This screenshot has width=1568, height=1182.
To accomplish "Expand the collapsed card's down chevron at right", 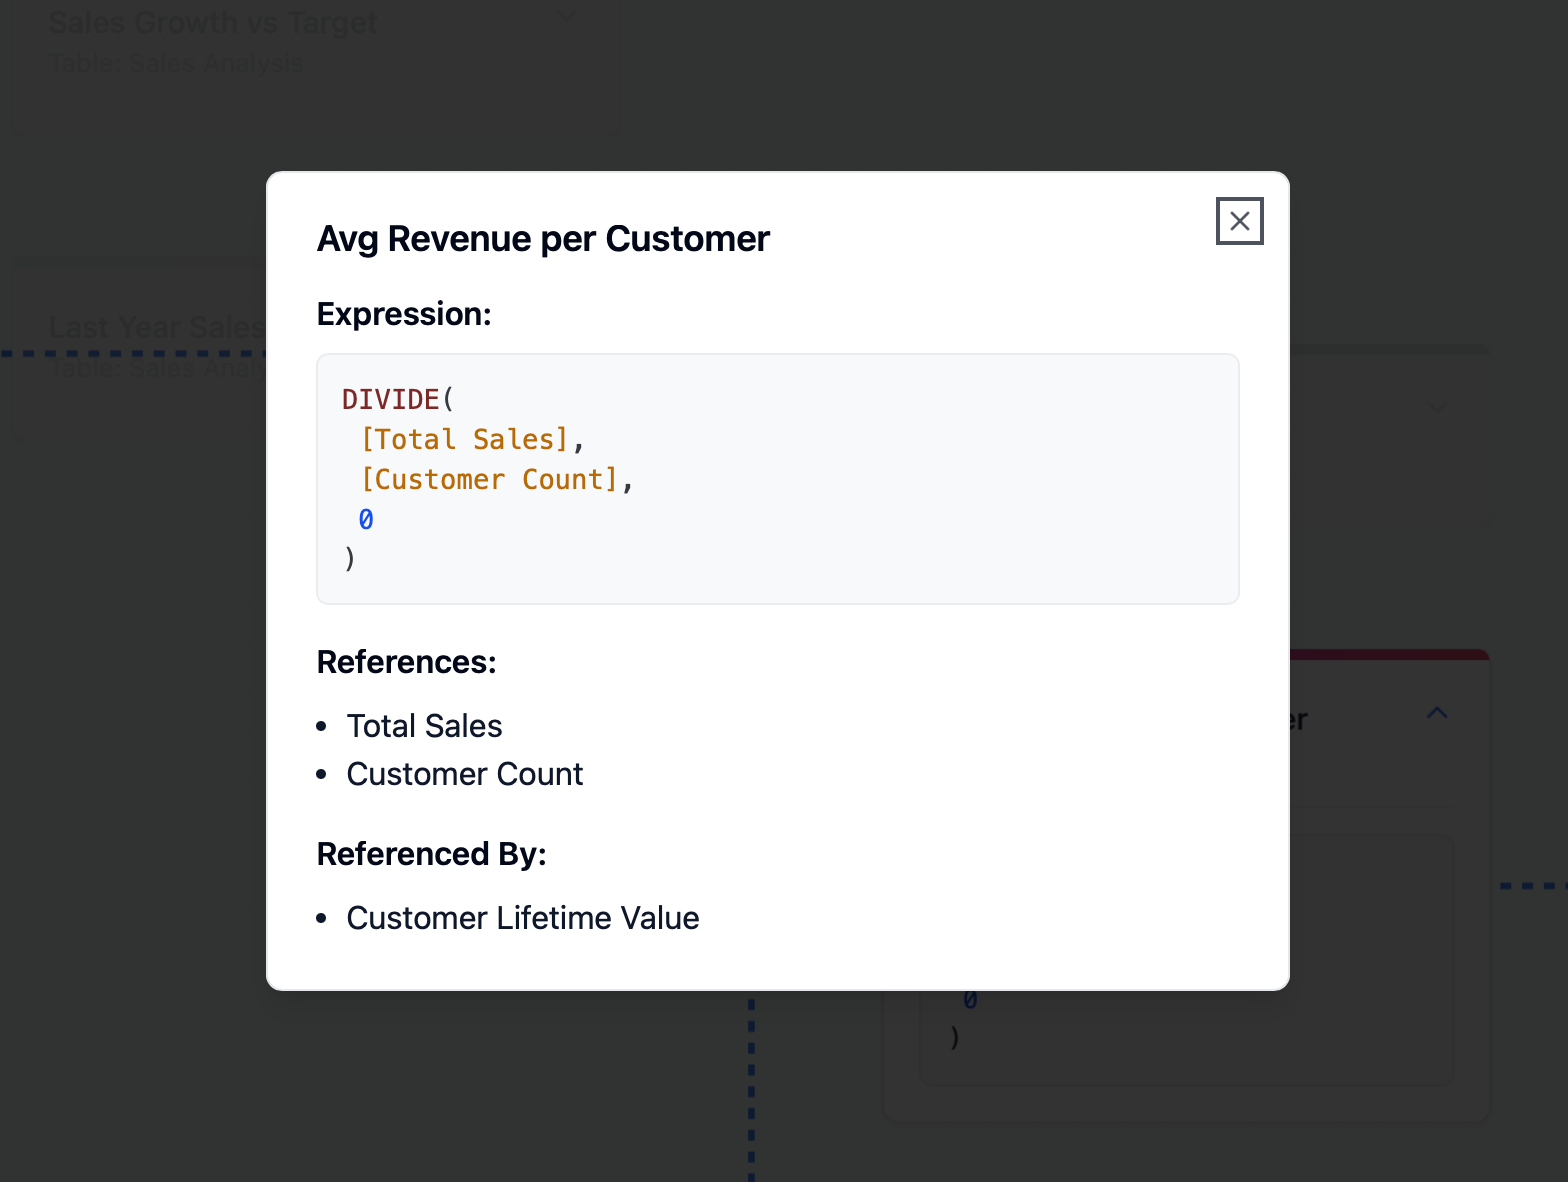I will coord(1437,408).
